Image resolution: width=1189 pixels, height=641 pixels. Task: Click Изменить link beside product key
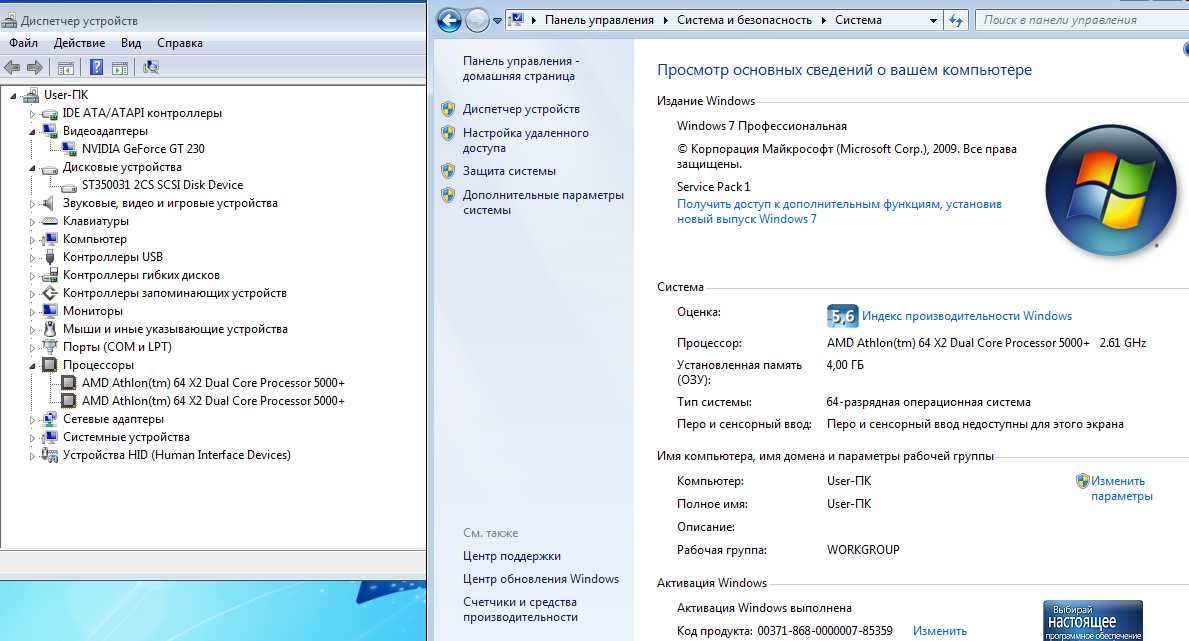tap(940, 631)
